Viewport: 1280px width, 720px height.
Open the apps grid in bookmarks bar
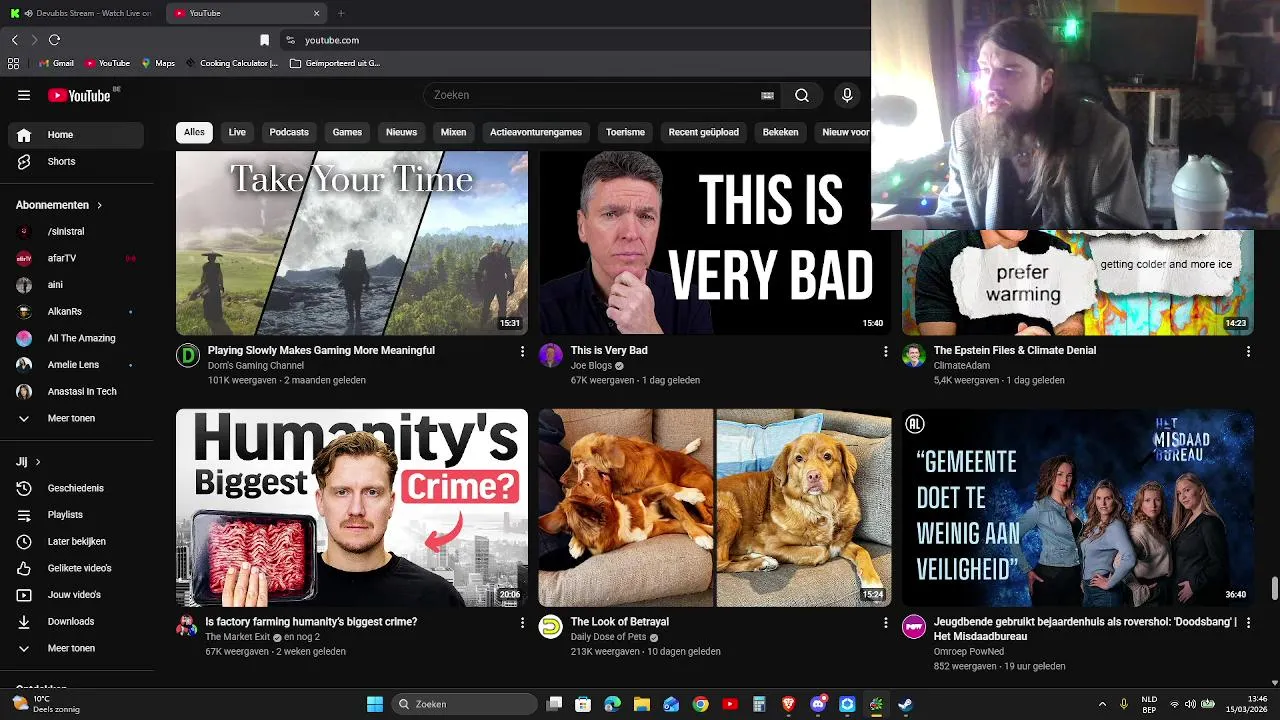point(13,63)
